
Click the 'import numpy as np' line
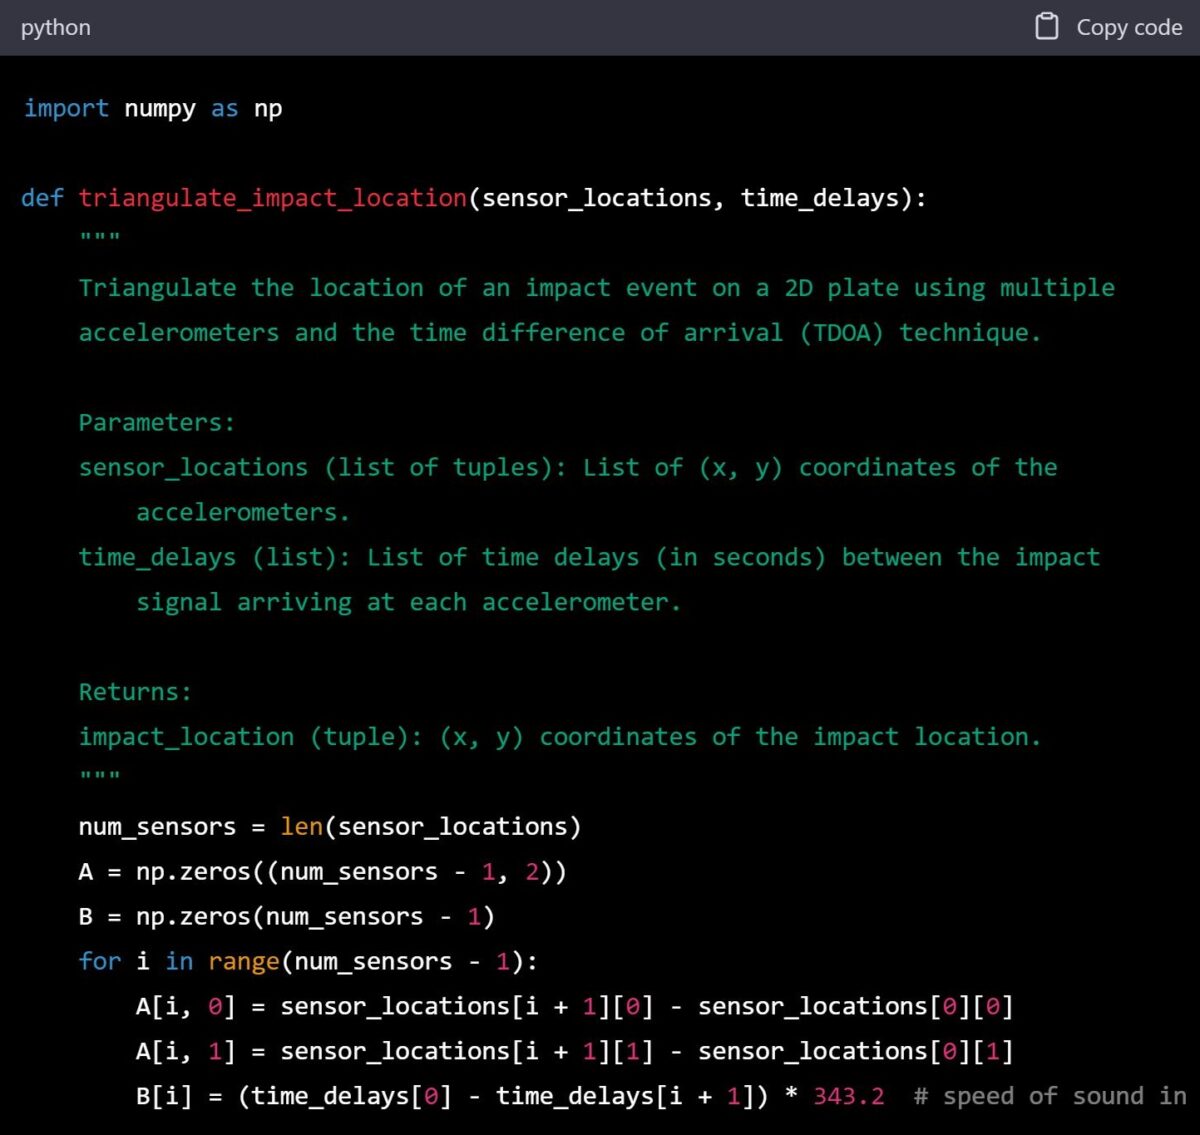153,109
